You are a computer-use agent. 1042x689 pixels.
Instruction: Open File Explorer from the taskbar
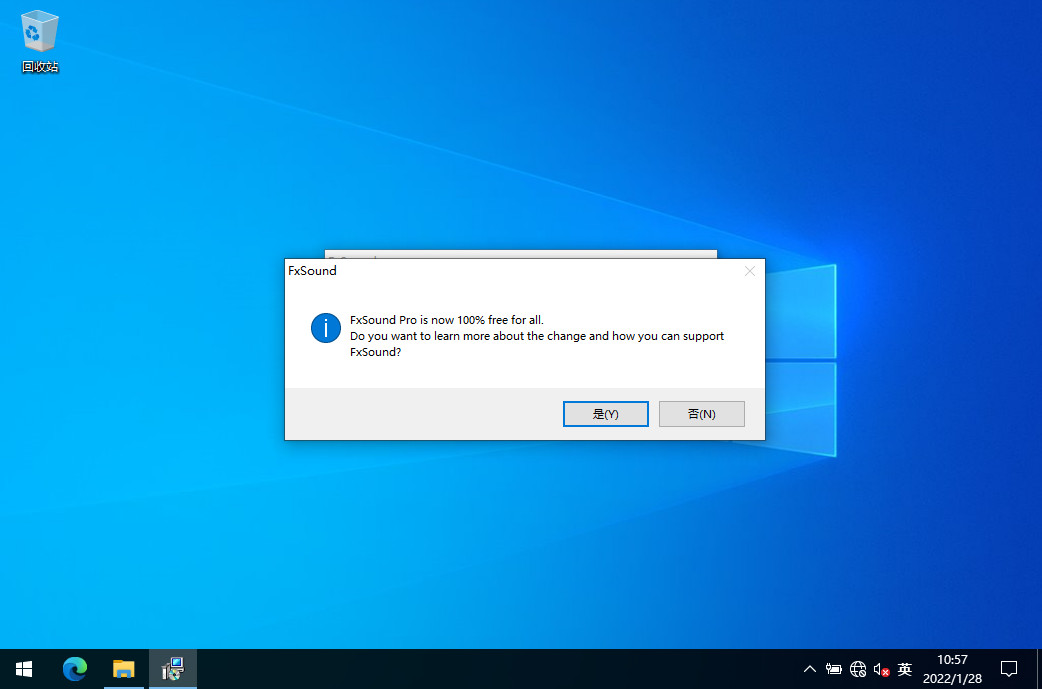[124, 669]
